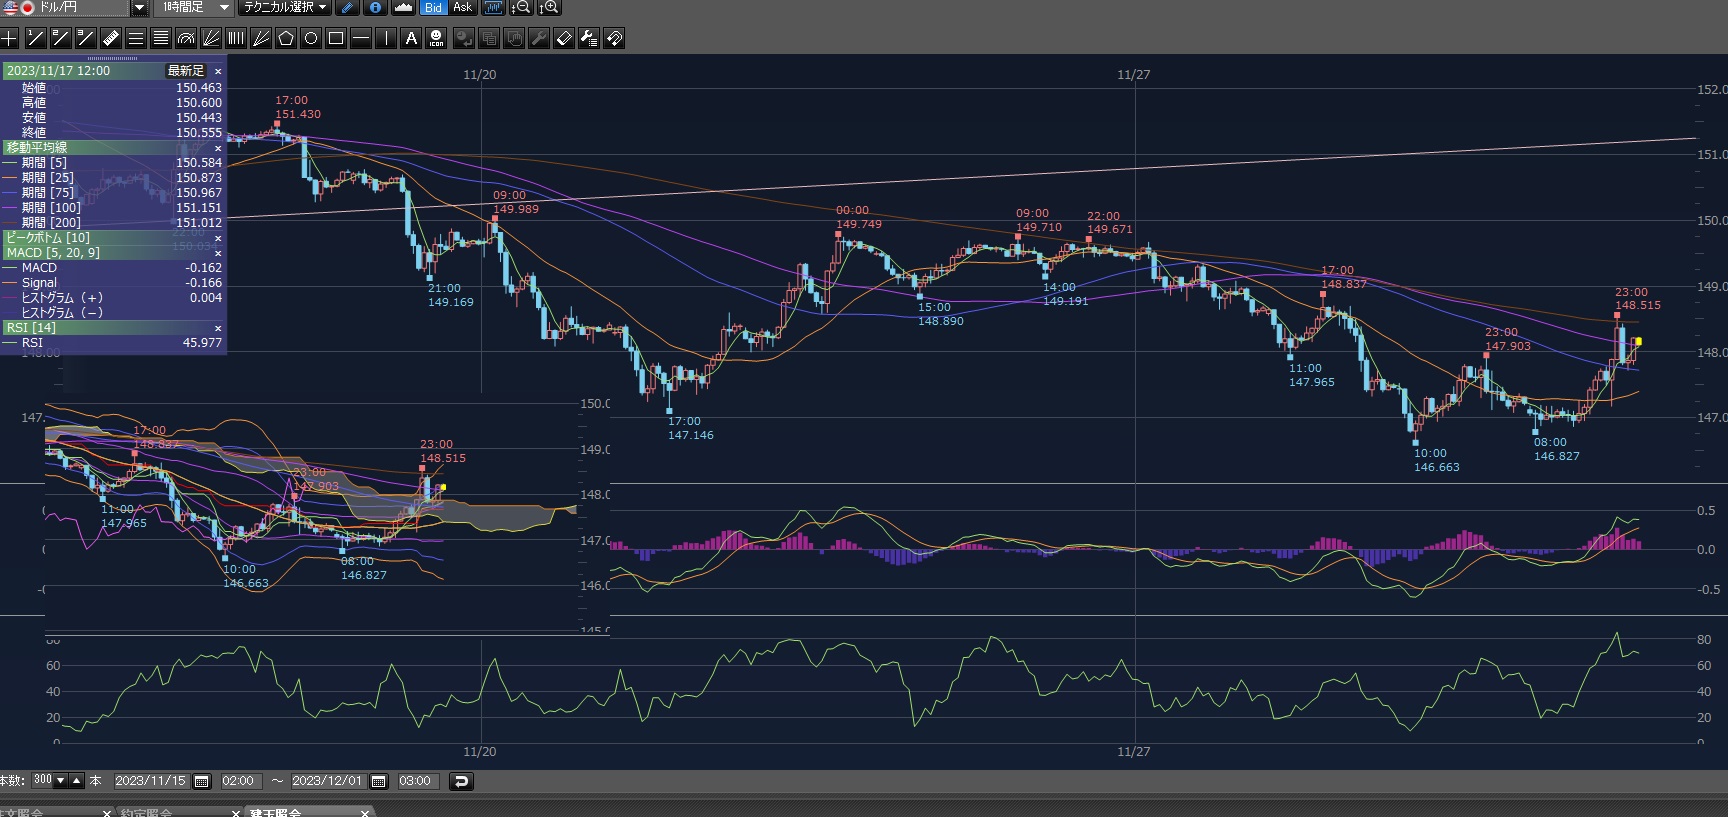This screenshot has width=1728, height=817.
Task: Open the chart information (i) icon
Action: [x=375, y=8]
